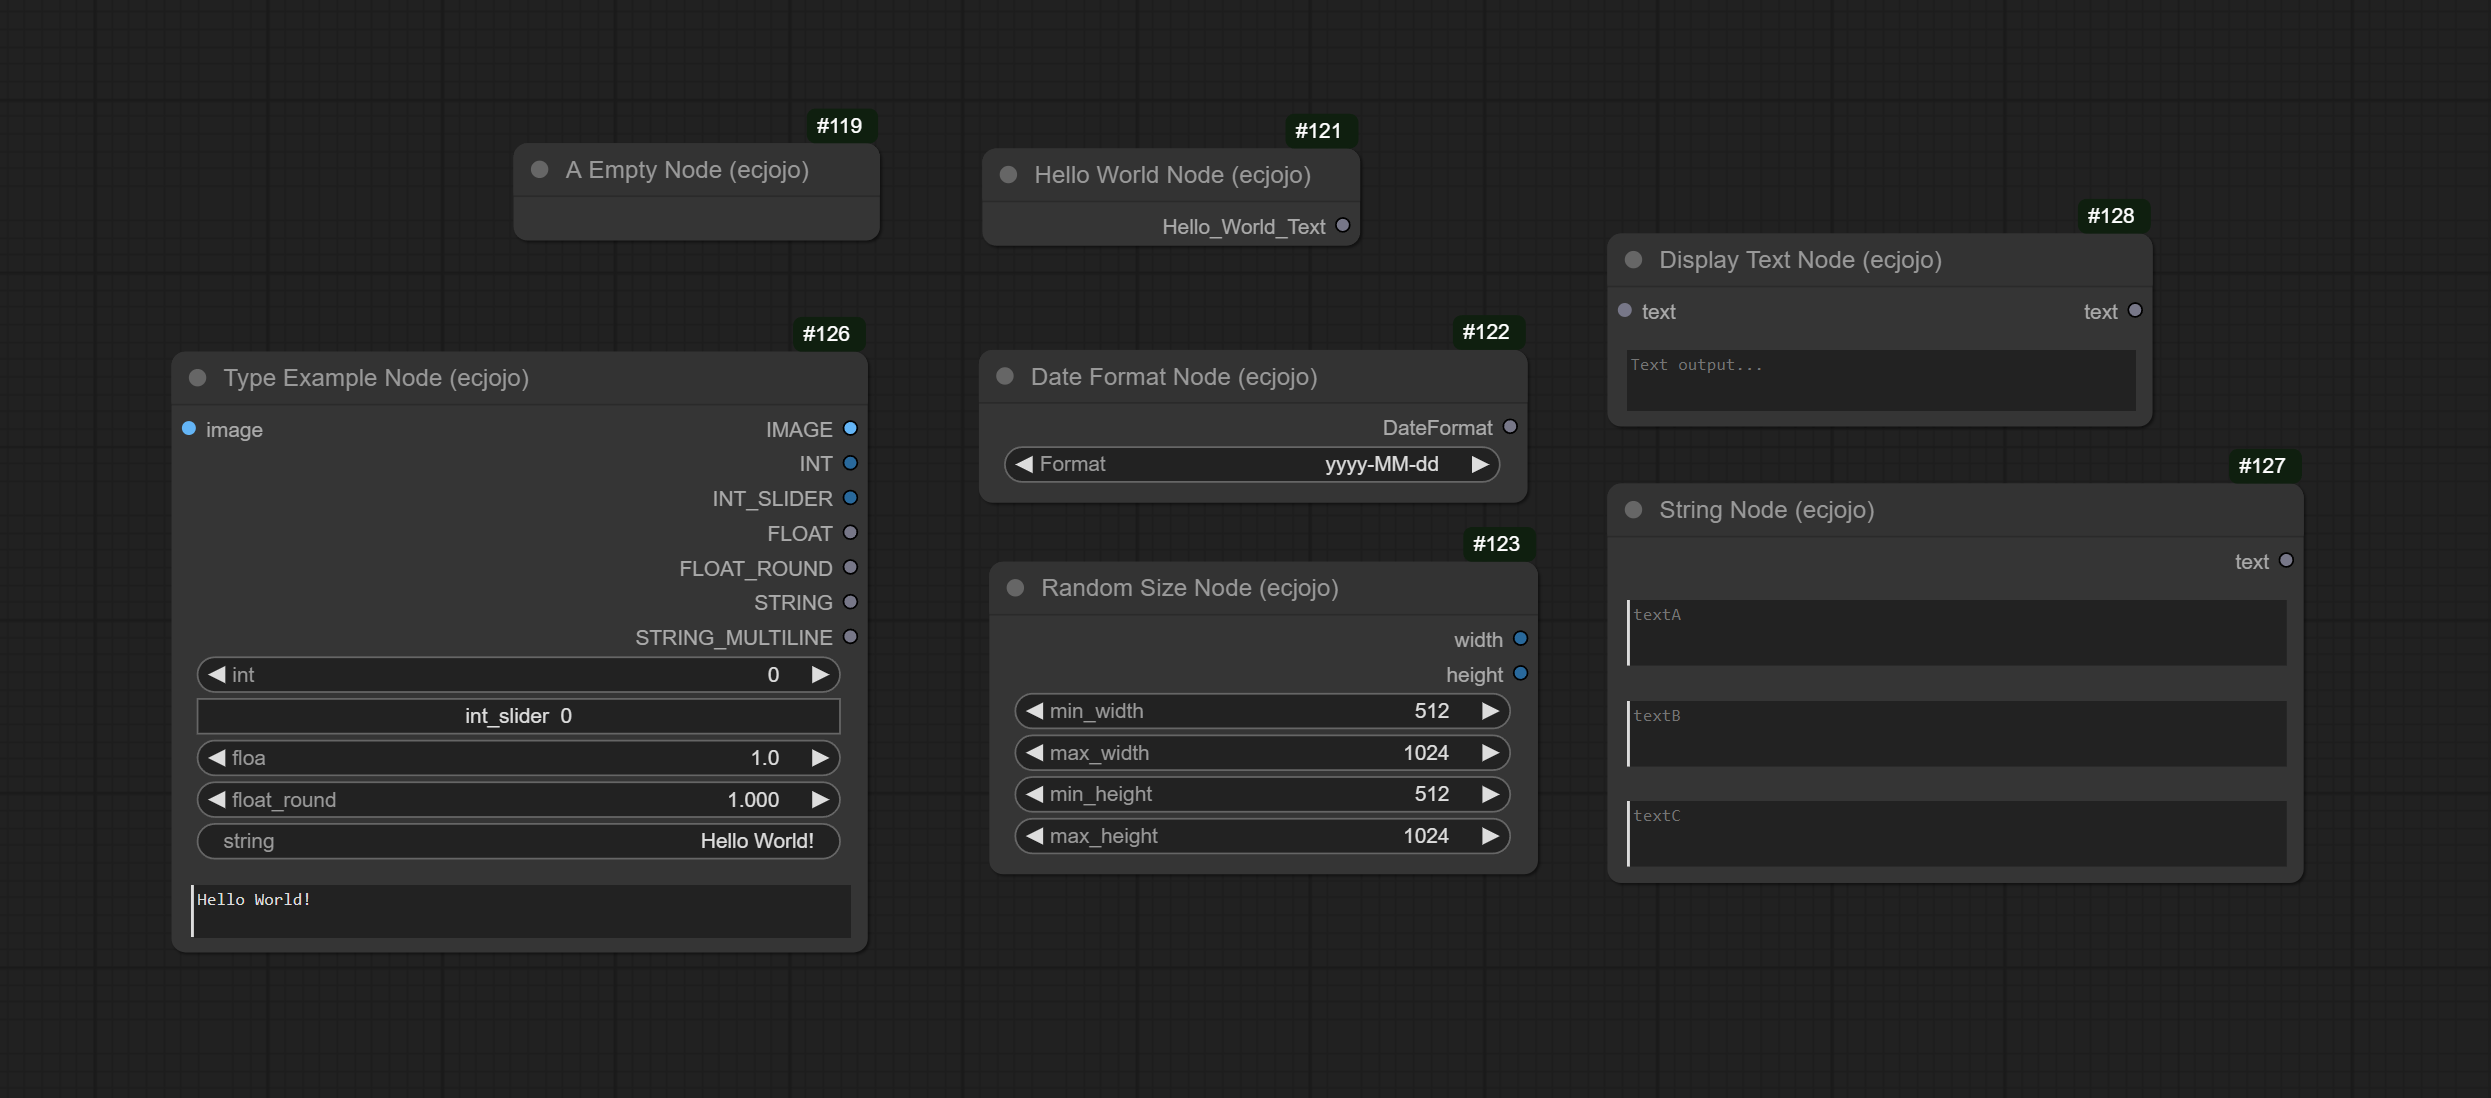Select previous Format option with left arrow

coord(1024,464)
